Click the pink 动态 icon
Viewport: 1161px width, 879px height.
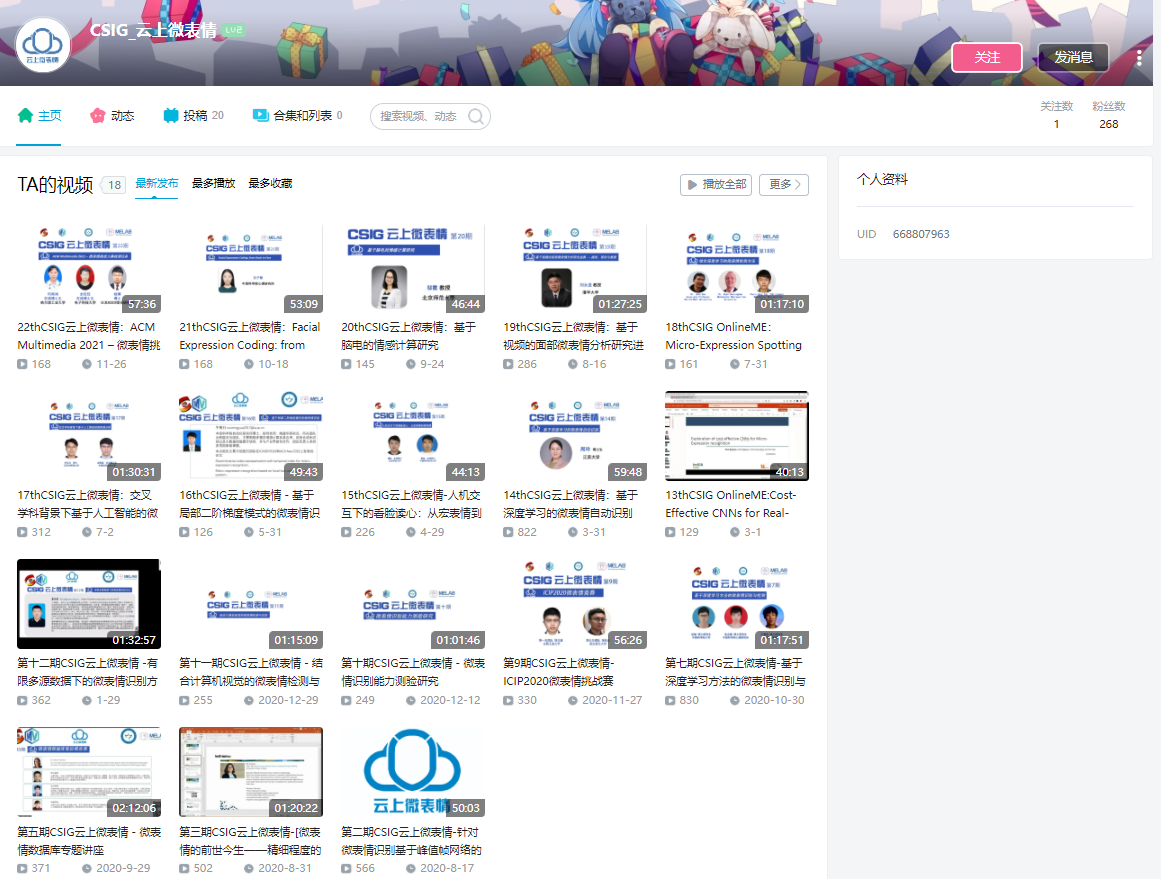[x=98, y=116]
